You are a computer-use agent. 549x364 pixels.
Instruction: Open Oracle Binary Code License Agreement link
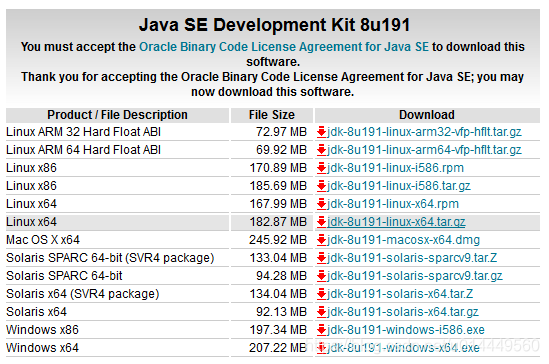pos(284,47)
